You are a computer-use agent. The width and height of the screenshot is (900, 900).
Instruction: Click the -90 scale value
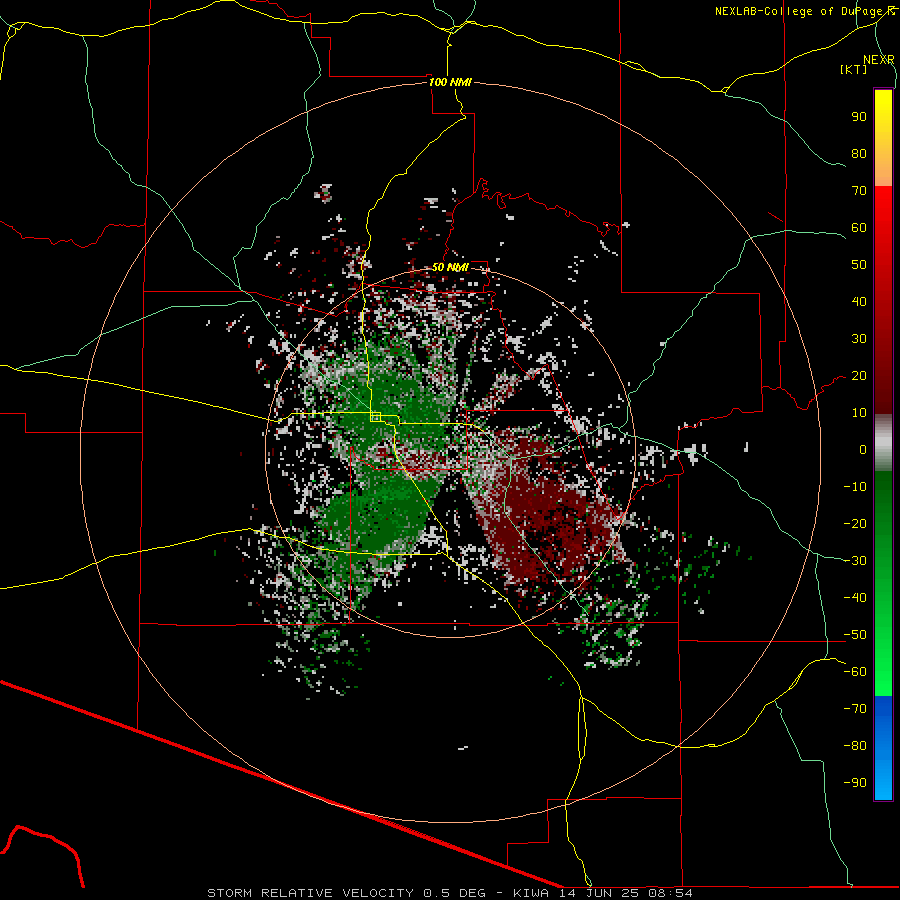(855, 783)
